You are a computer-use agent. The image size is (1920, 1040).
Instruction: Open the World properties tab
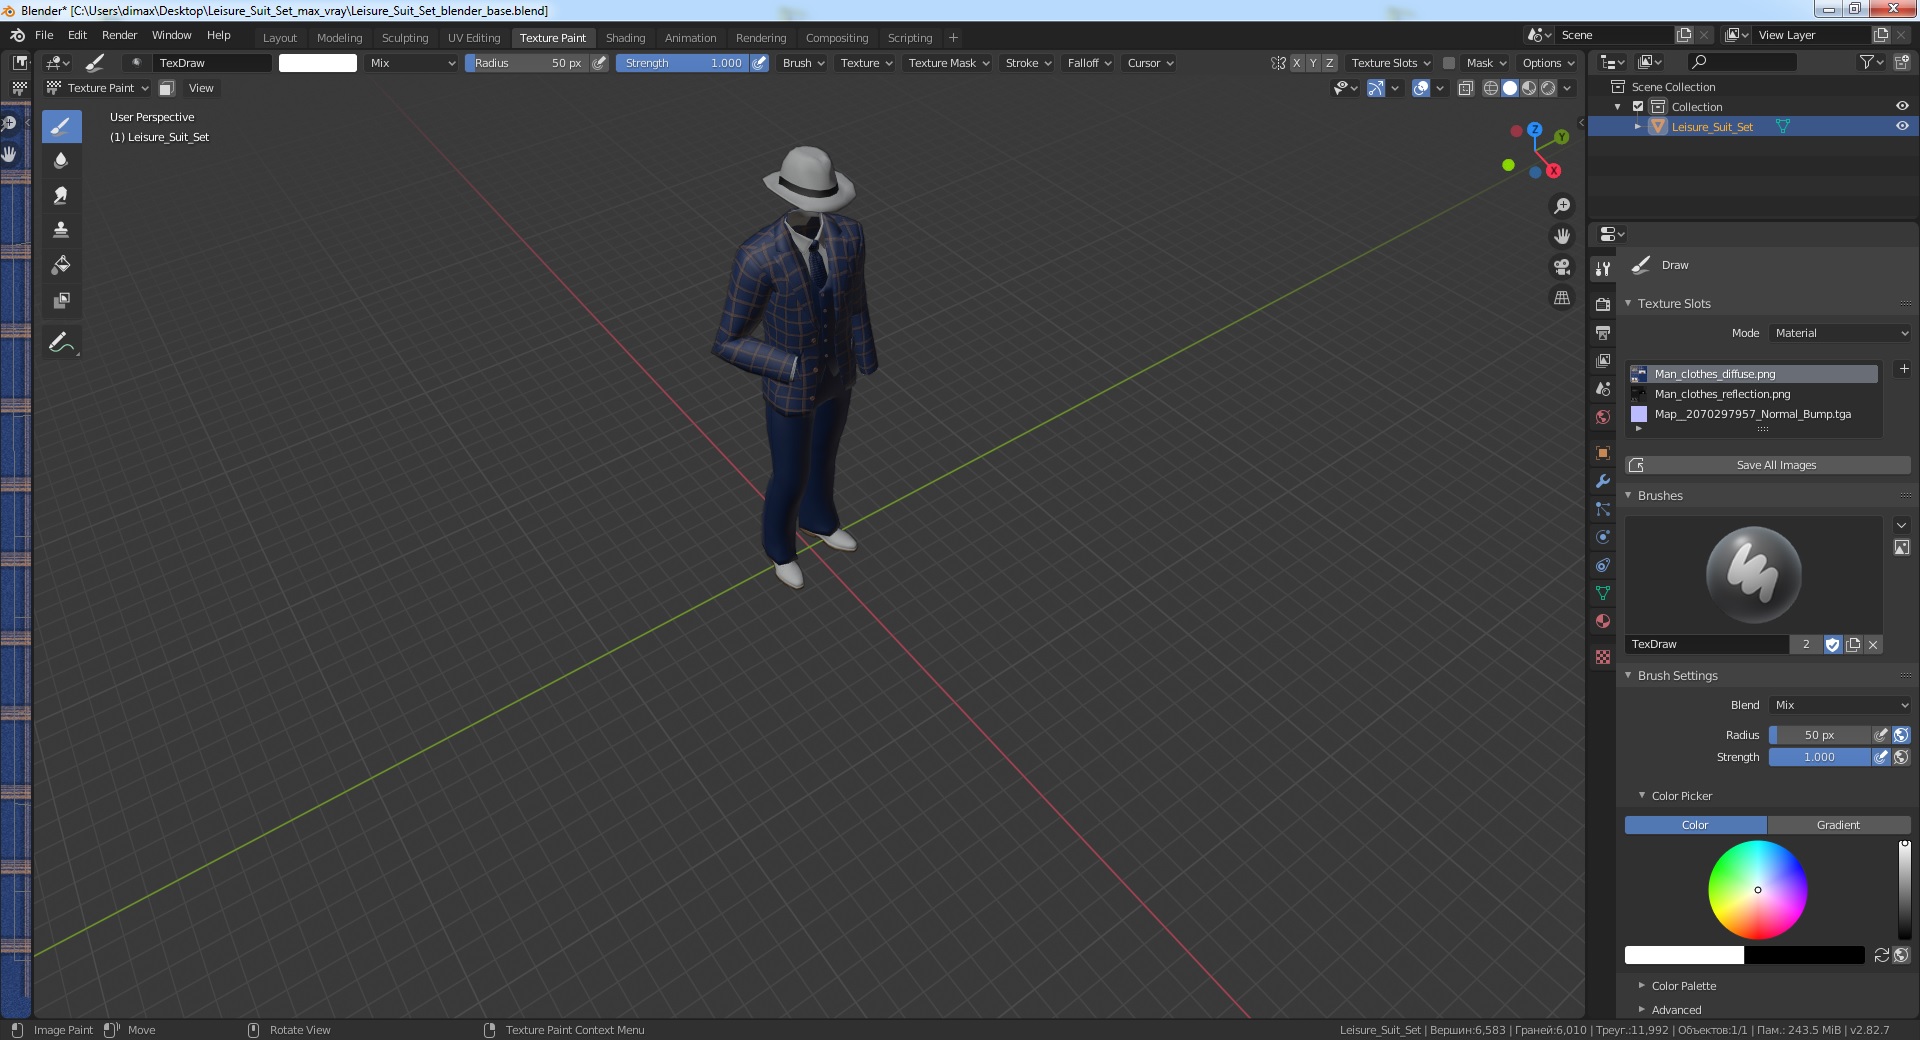1603,417
